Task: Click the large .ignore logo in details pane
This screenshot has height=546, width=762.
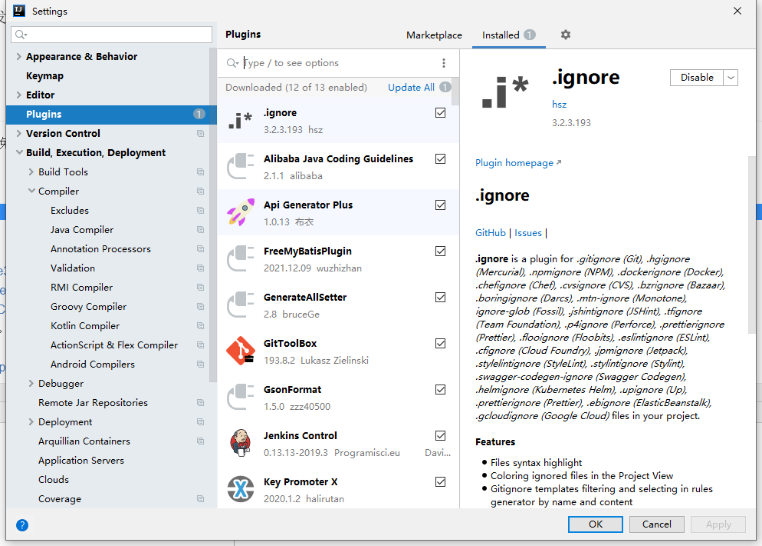Action: [x=504, y=92]
